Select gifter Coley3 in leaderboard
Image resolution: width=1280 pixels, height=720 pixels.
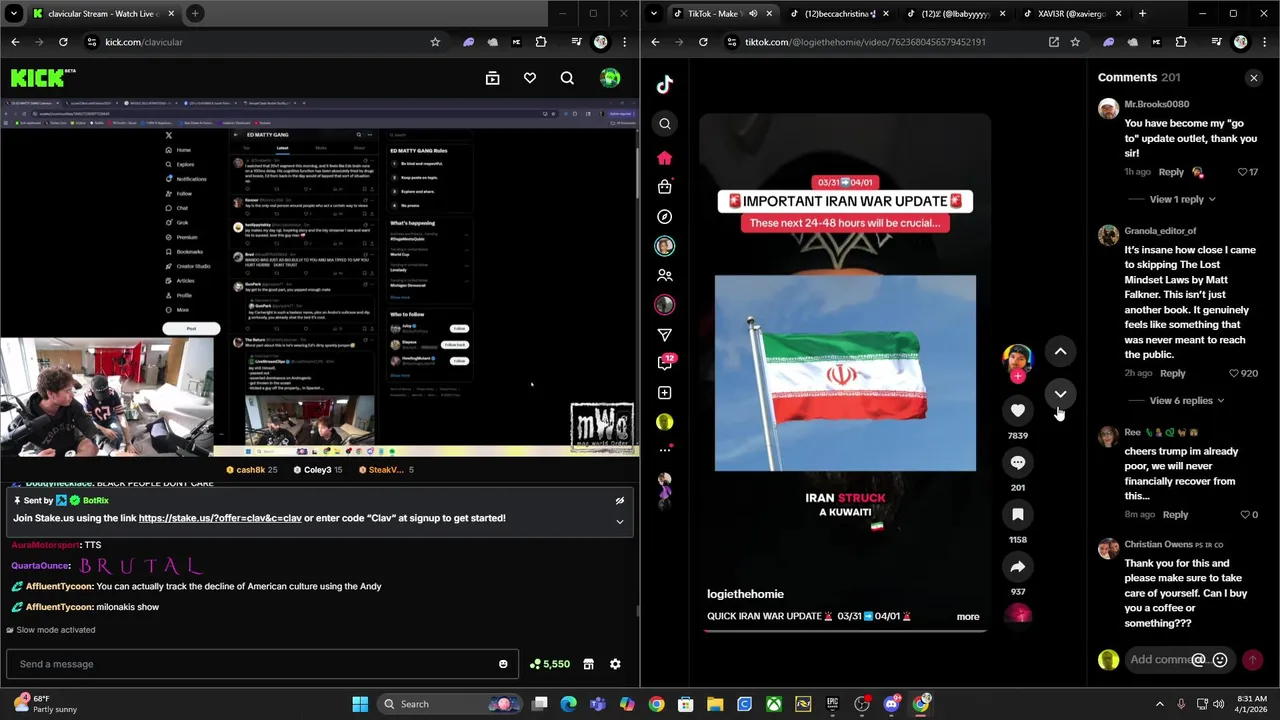(x=318, y=470)
